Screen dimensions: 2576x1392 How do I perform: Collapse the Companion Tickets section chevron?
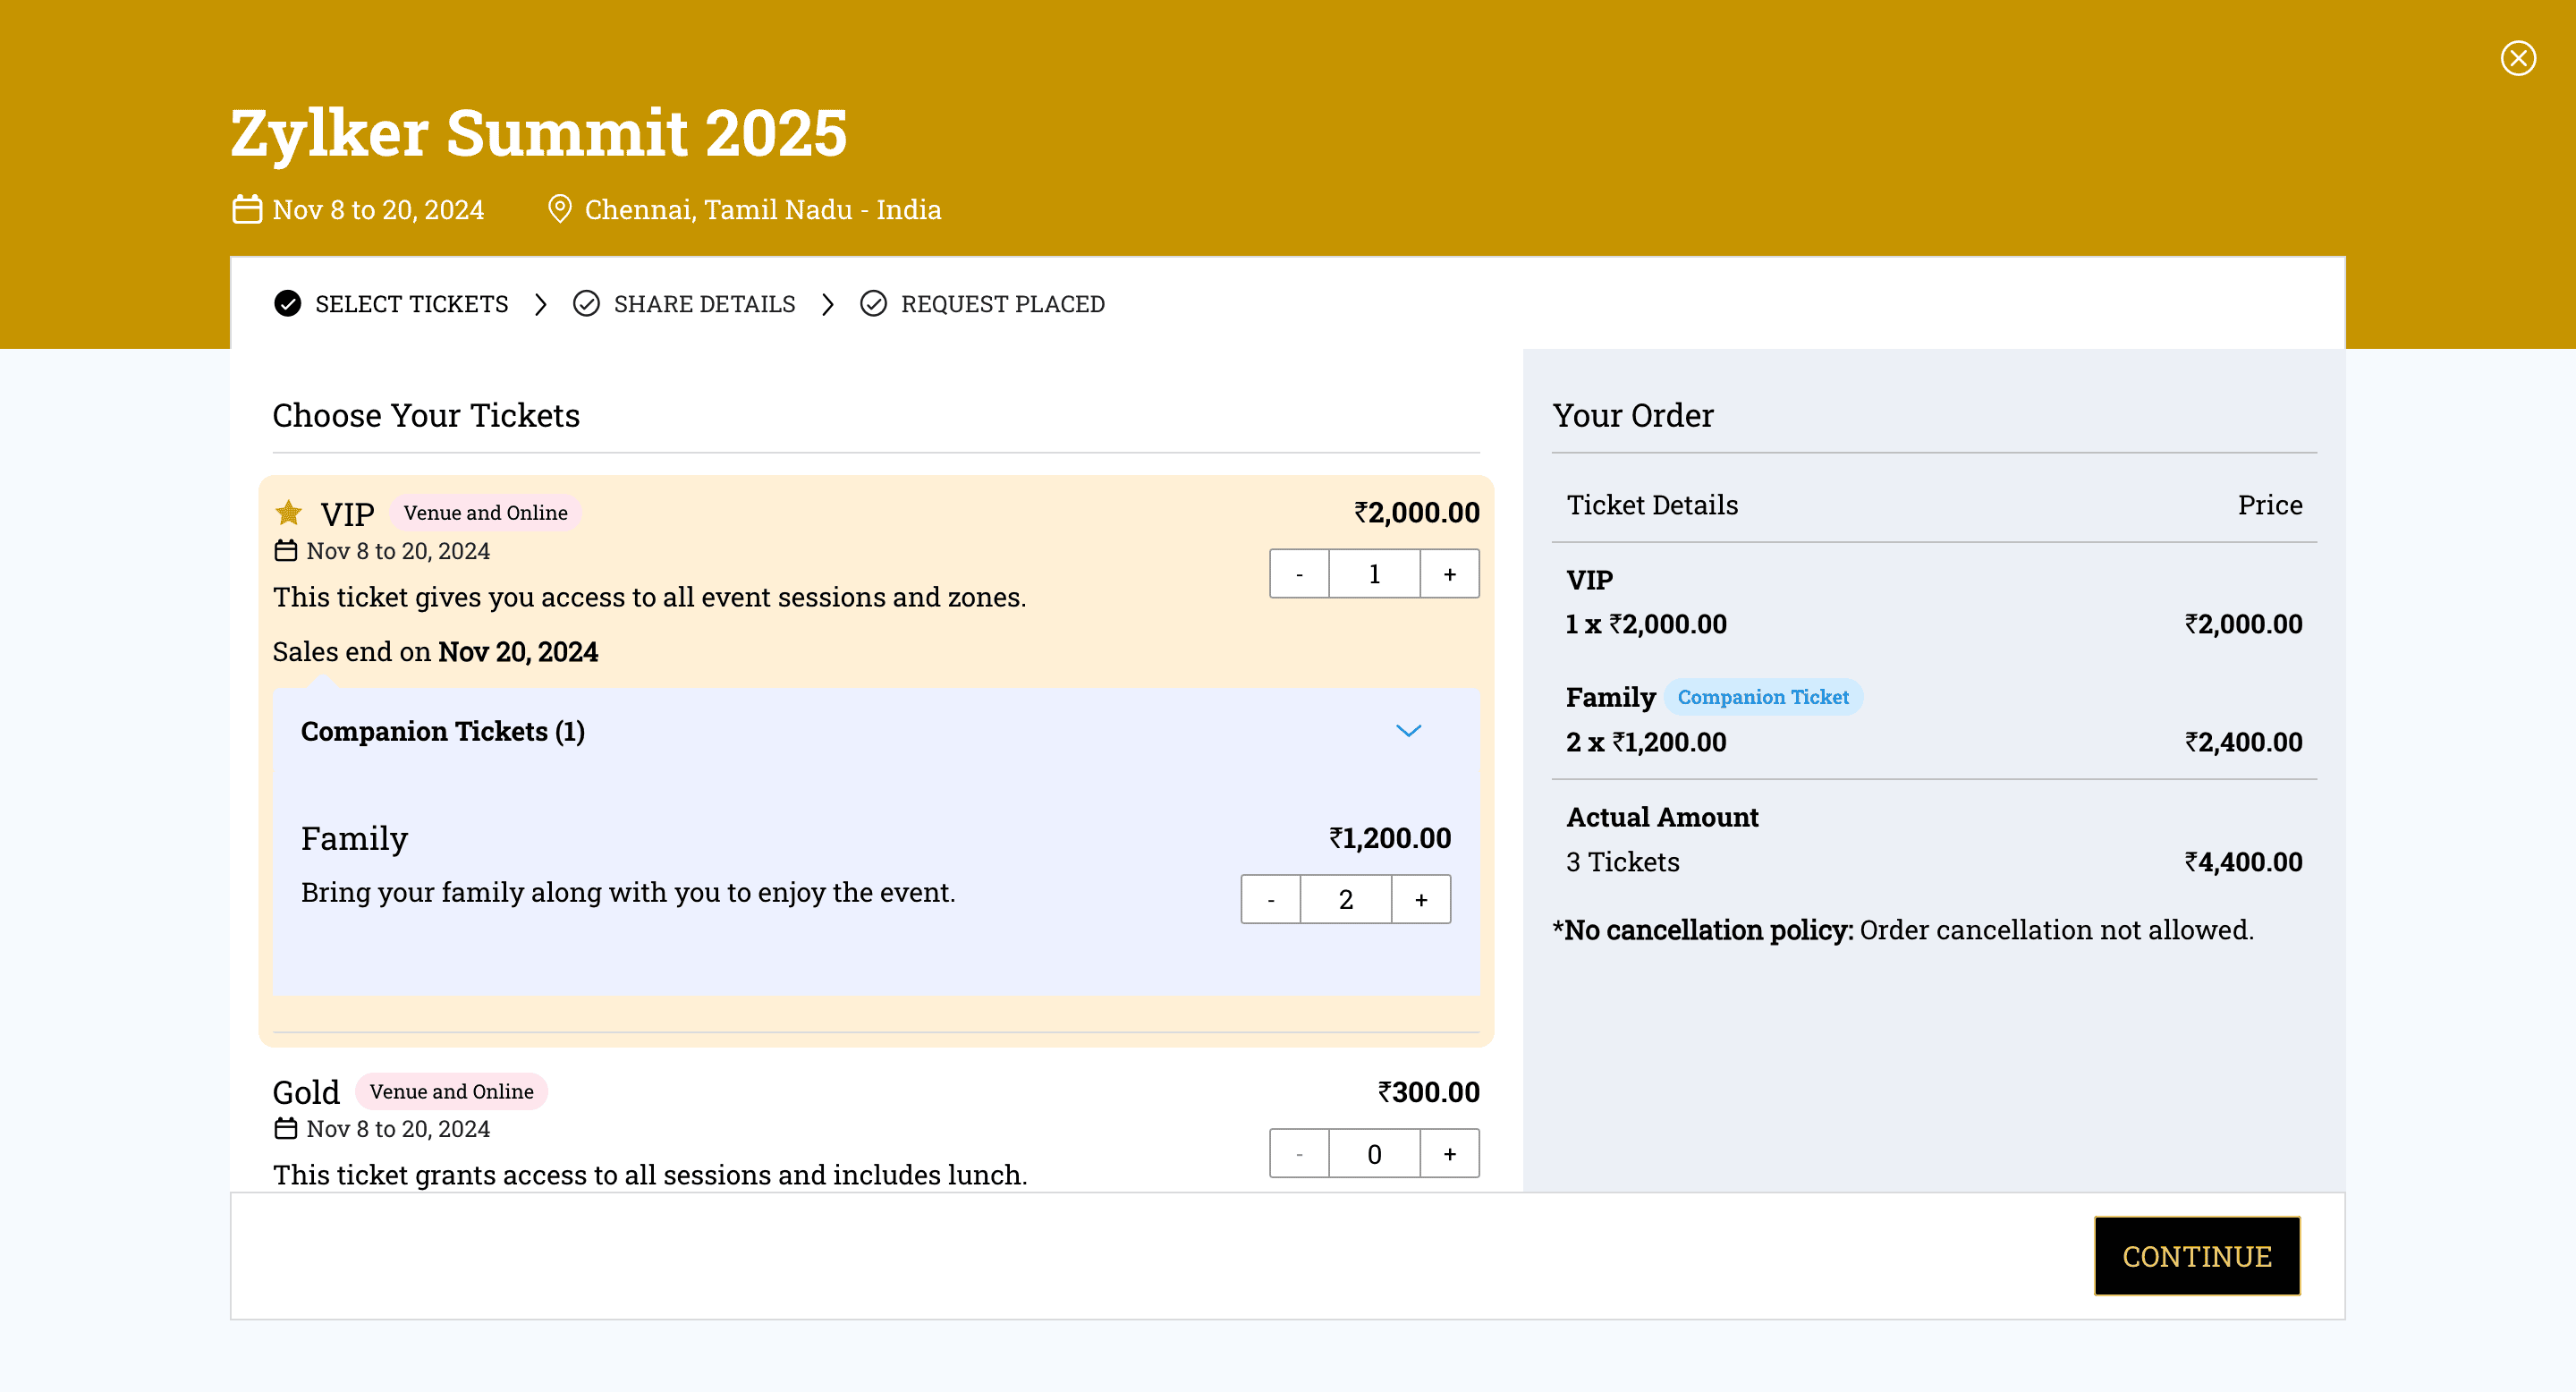coord(1408,731)
